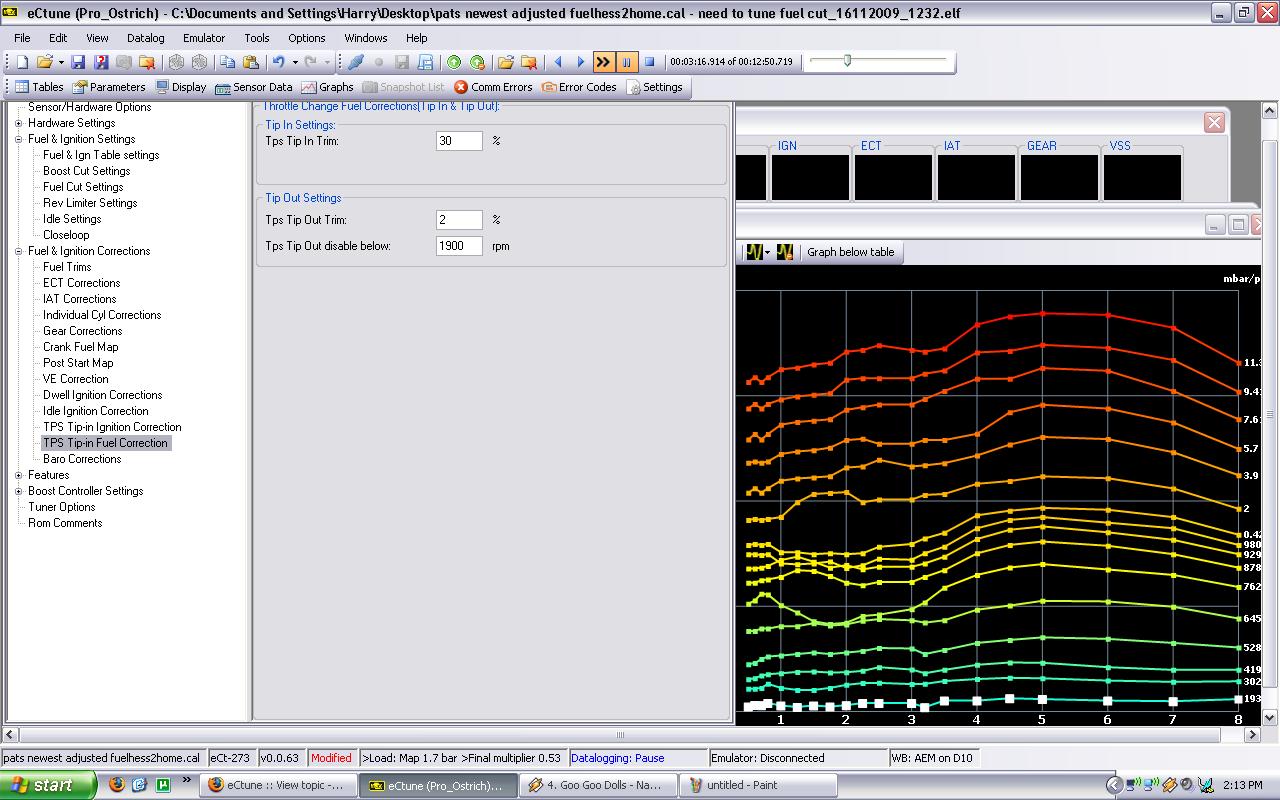Expand the Hardware Settings tree node

click(x=19, y=123)
